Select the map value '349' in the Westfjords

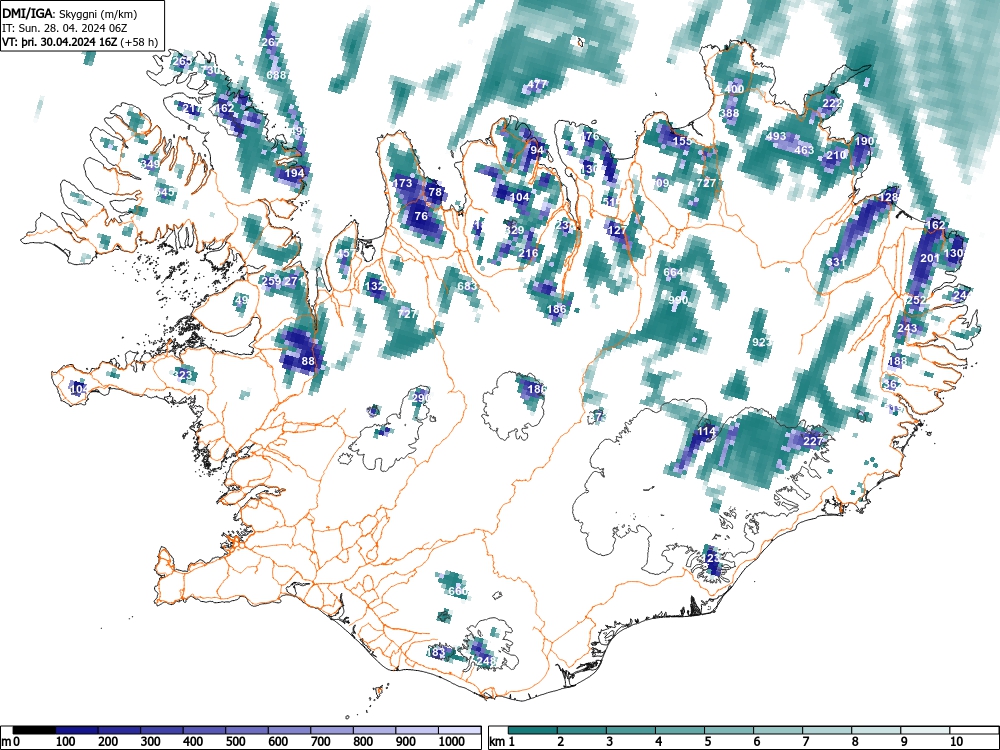pyautogui.click(x=150, y=164)
